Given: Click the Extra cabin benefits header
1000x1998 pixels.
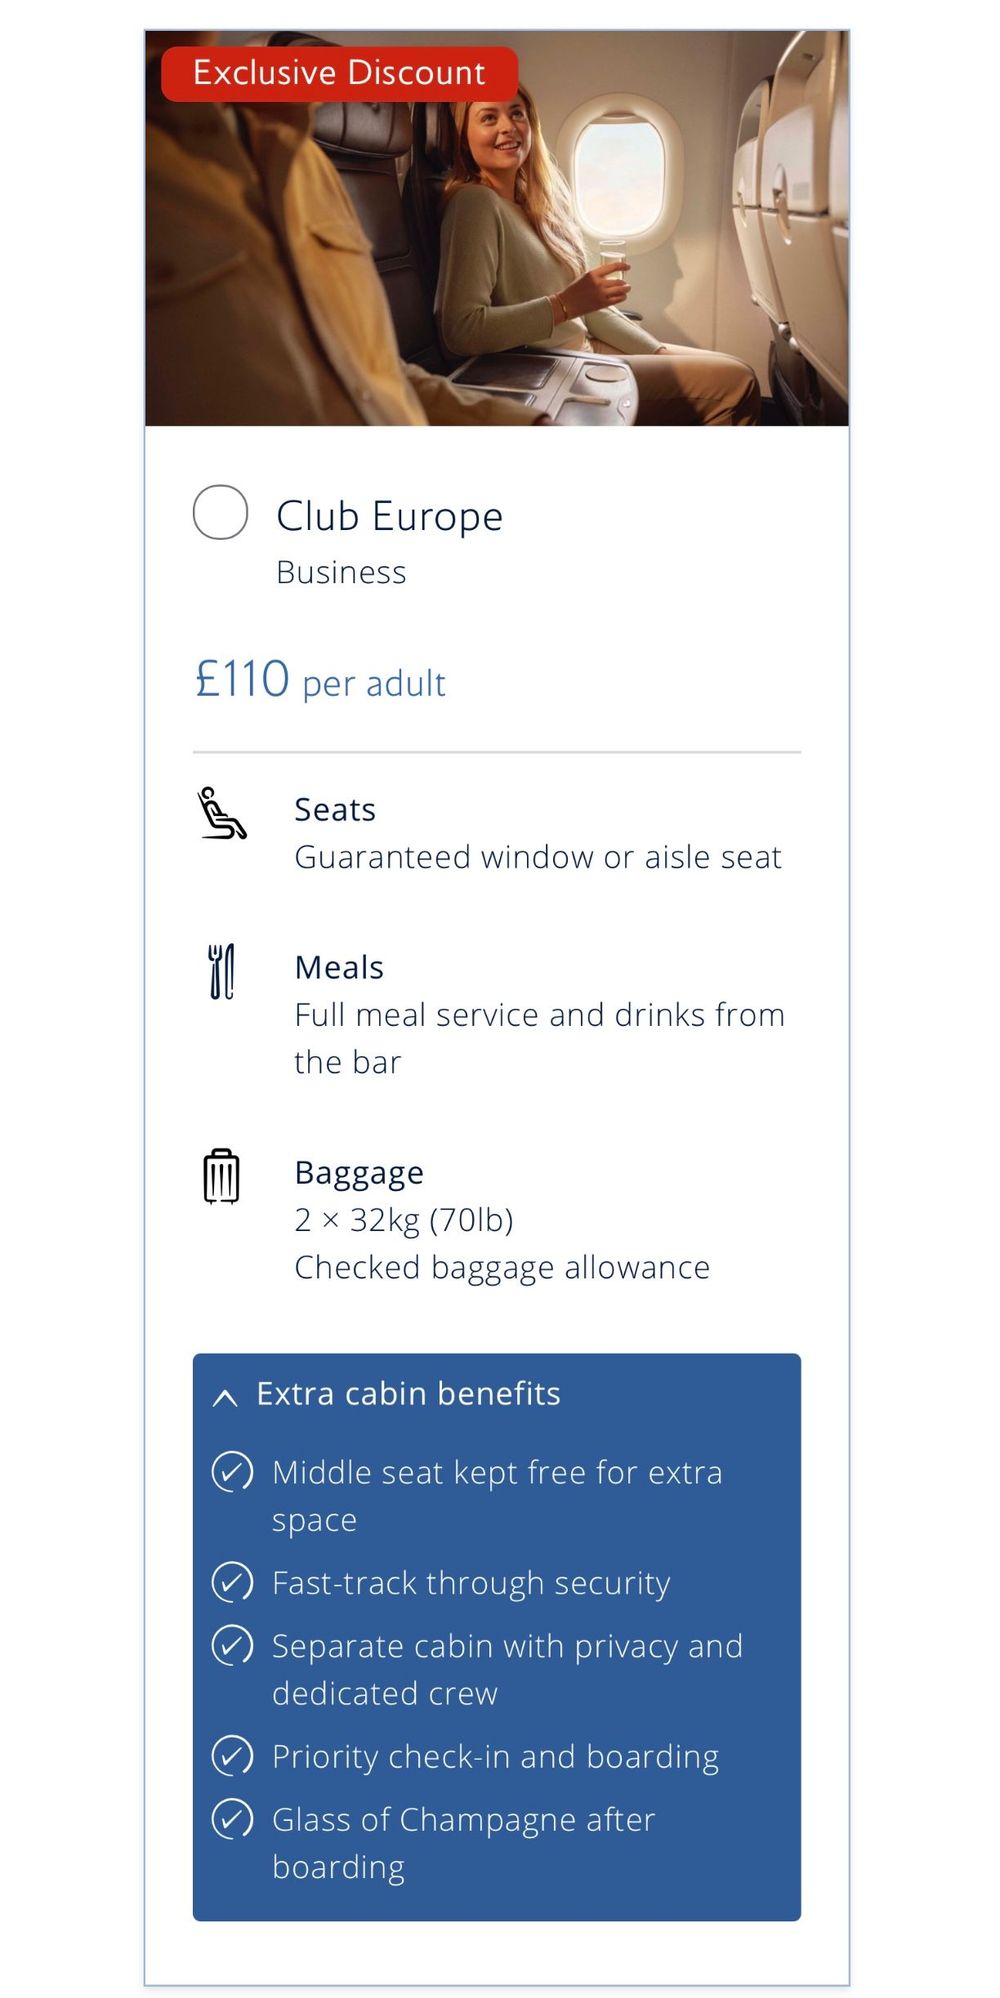Looking at the screenshot, I should 408,1394.
